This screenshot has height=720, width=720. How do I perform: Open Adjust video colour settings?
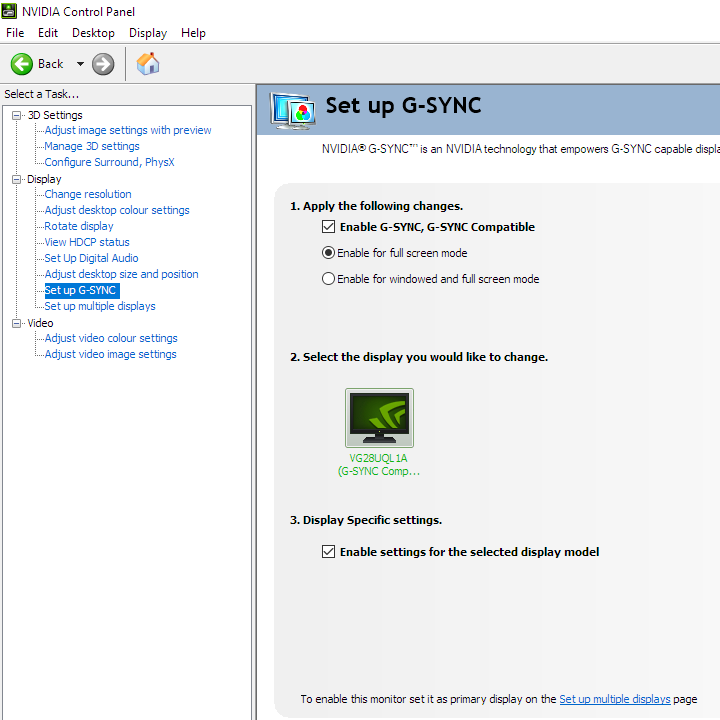click(111, 338)
